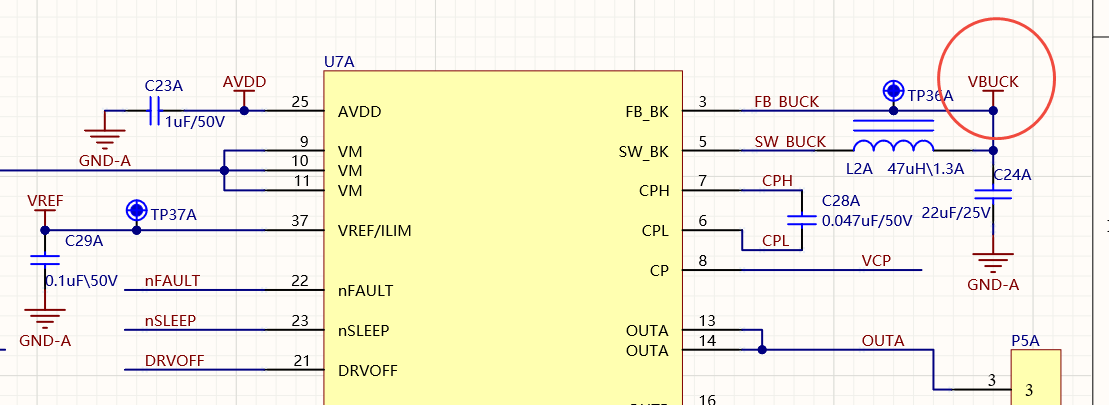
Task: Click the CPH net label above C28A
Action: click(777, 181)
